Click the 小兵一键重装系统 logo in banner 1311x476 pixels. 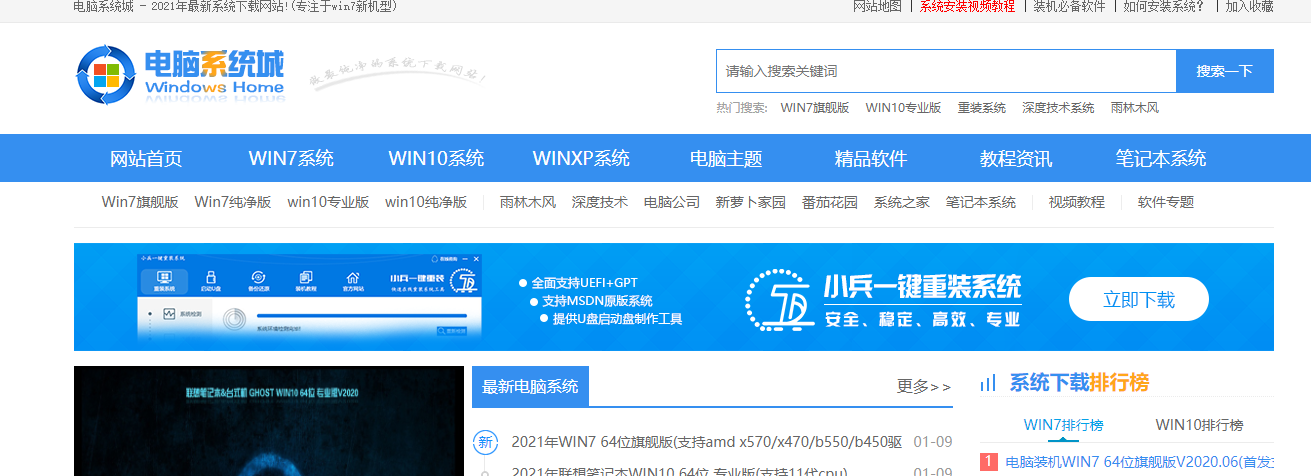pyautogui.click(x=884, y=298)
